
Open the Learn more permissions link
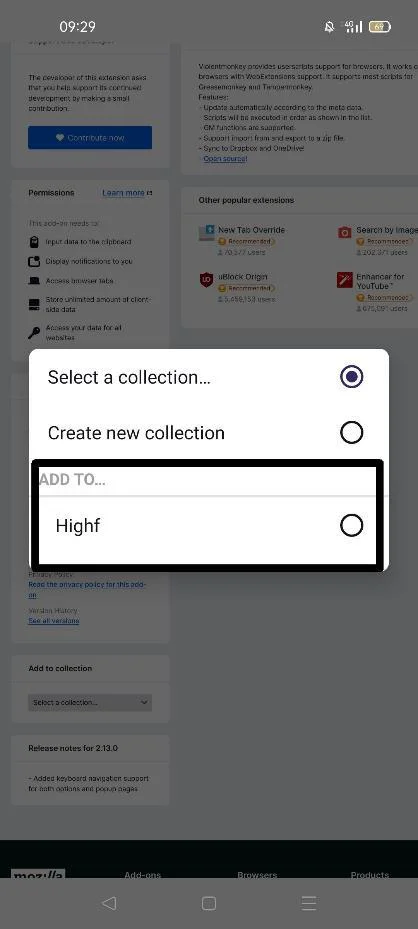(123, 193)
